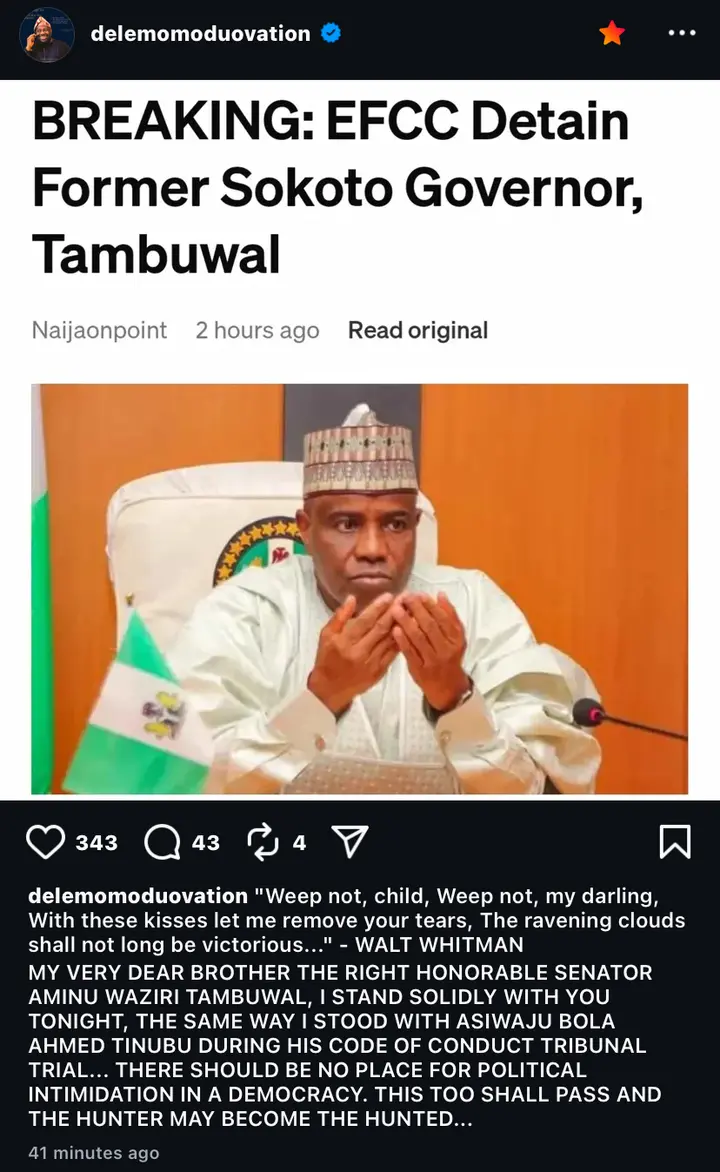Select the Naijaonpoint source label
This screenshot has width=720, height=1172.
99,330
